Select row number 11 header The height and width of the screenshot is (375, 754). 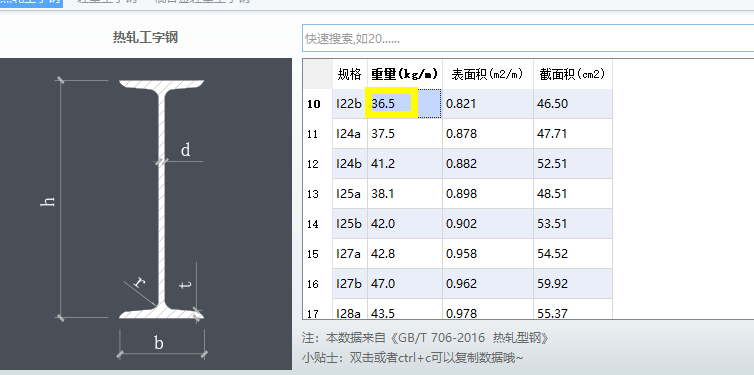coord(317,134)
